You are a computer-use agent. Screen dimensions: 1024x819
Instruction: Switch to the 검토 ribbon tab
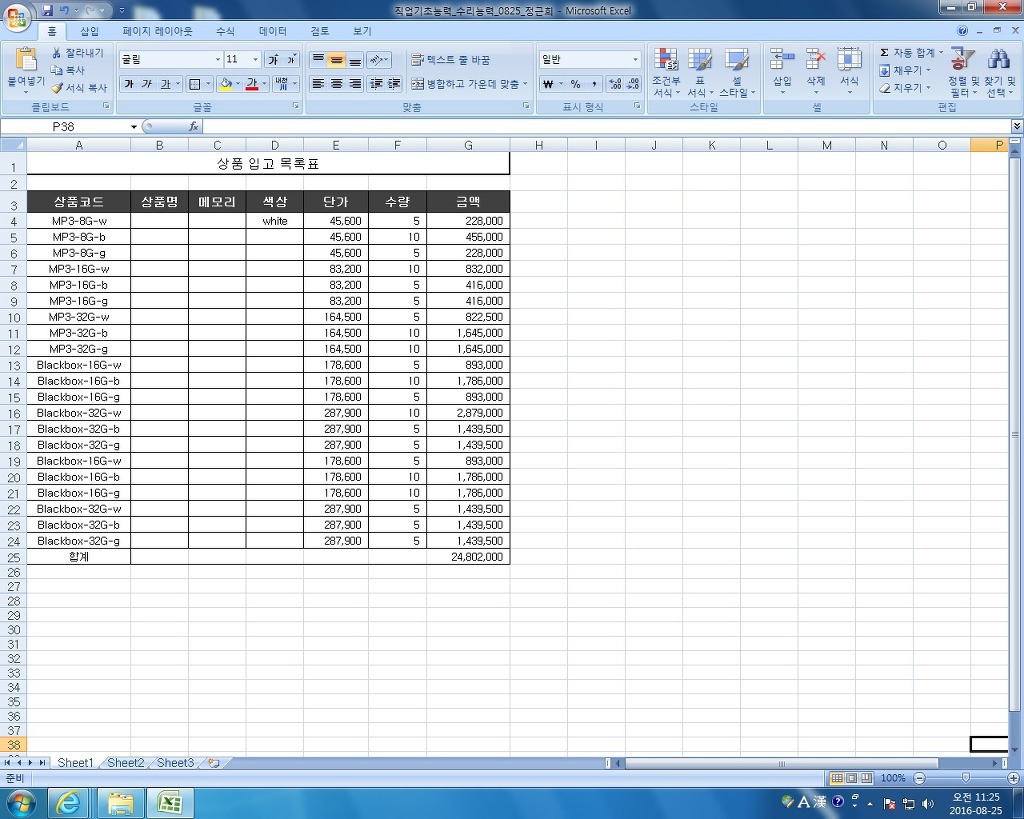pyautogui.click(x=320, y=31)
